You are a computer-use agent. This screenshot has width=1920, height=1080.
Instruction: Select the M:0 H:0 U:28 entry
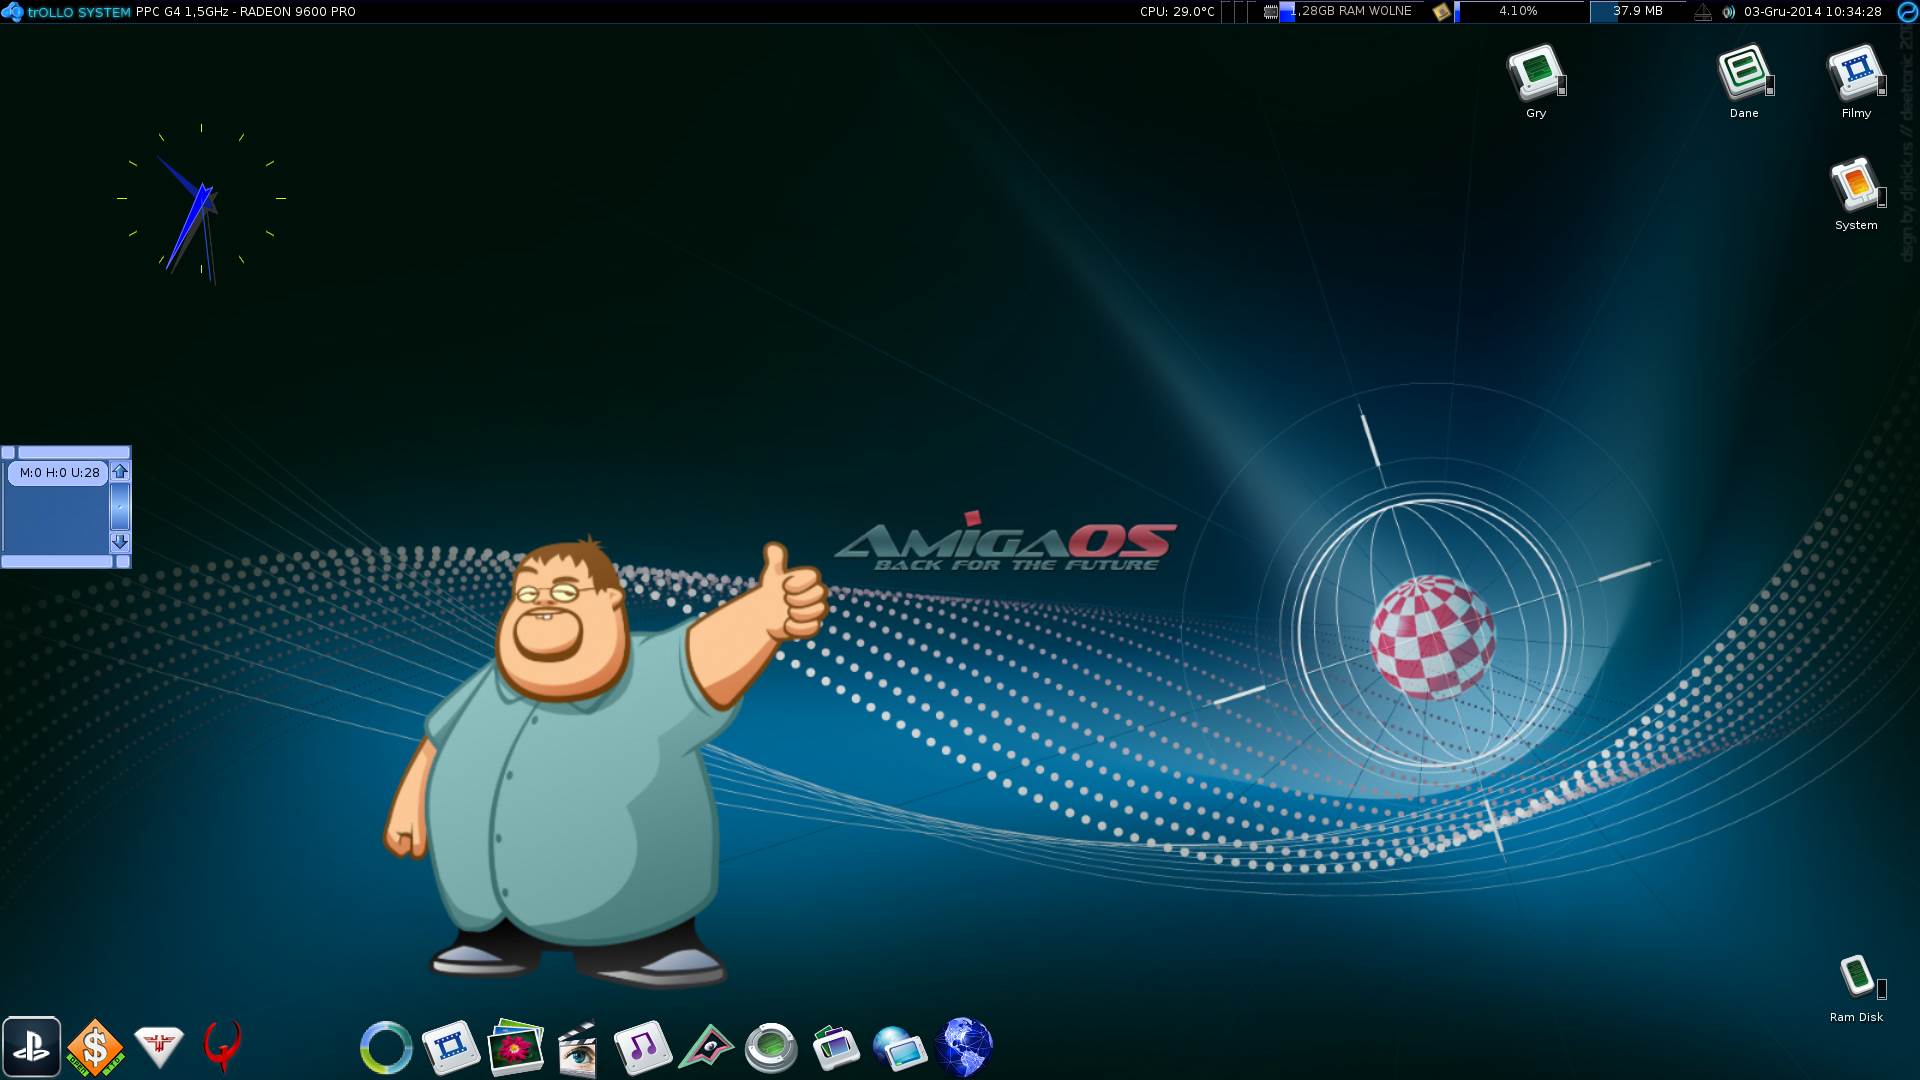tap(59, 473)
